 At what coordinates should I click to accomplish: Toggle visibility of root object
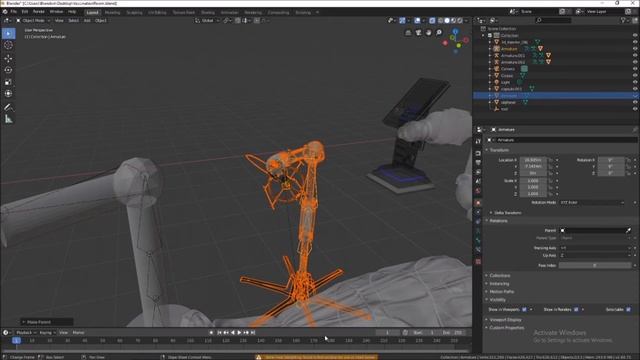tap(635, 109)
